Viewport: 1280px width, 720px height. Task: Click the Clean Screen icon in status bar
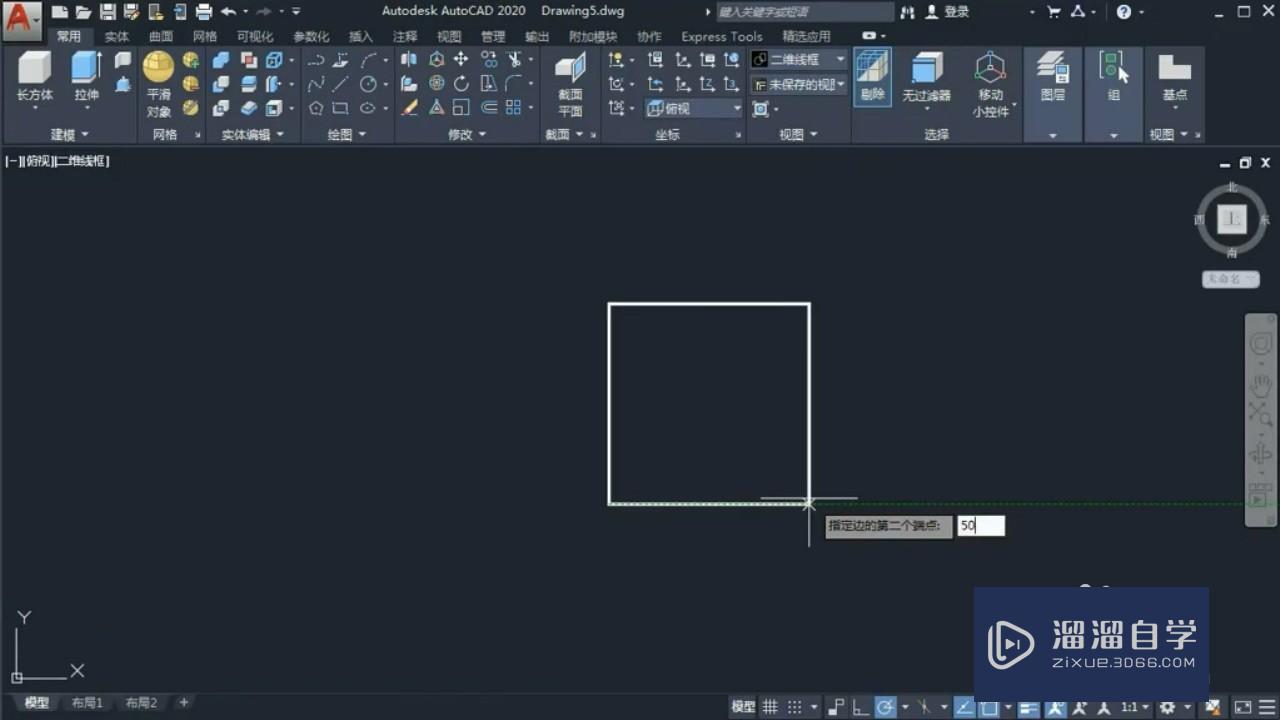[1241, 707]
